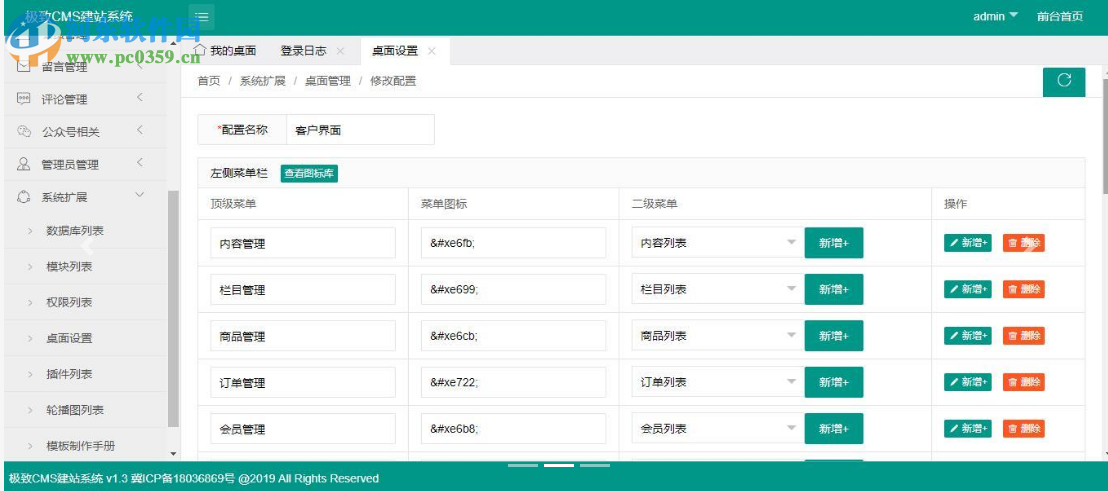Image resolution: width=1108 pixels, height=491 pixels.
Task: Click the sidebar vertical scrollbar thumb
Action: pyautogui.click(x=174, y=309)
